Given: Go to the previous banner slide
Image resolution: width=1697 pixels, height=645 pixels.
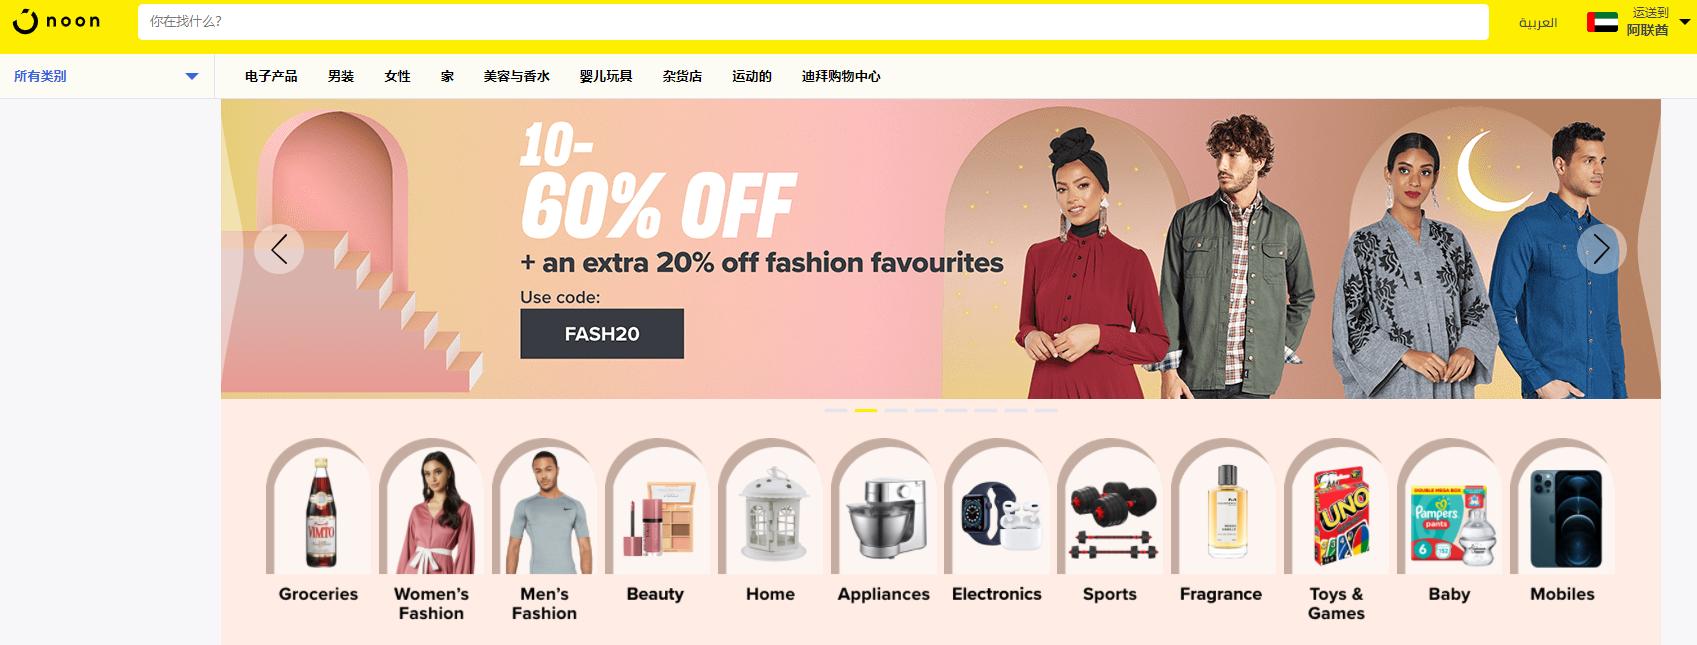Looking at the screenshot, I should pos(279,249).
